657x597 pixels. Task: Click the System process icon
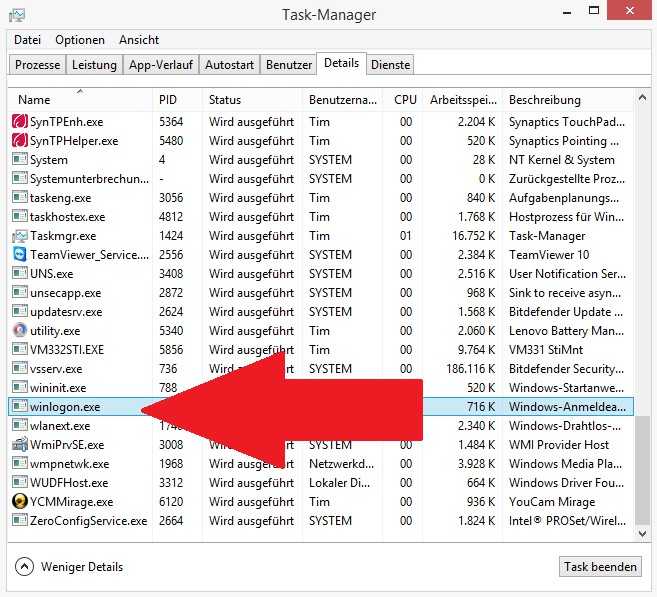20,159
